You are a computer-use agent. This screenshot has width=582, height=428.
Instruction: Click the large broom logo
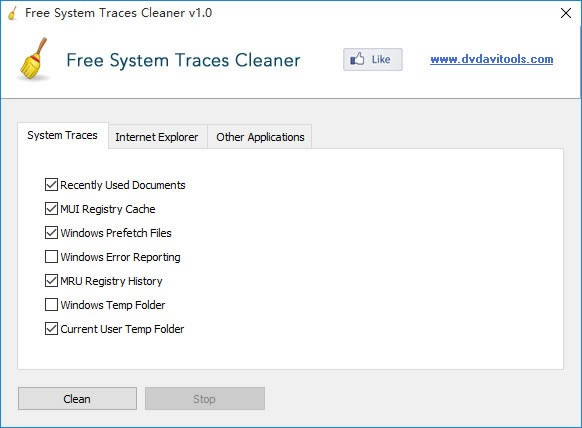point(34,58)
